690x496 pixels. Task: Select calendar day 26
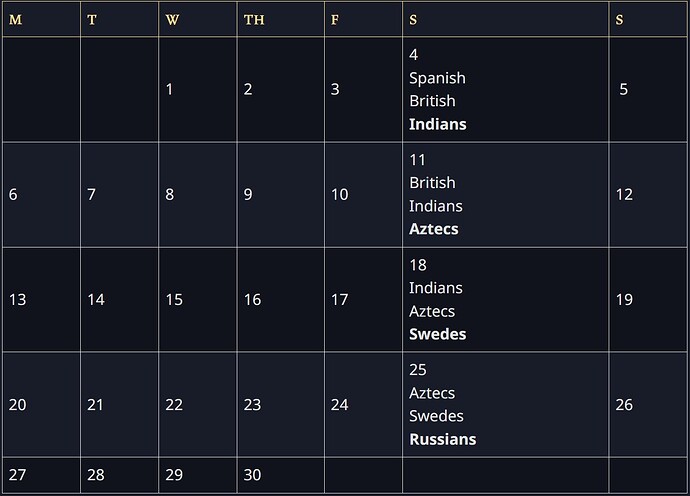click(x=624, y=405)
